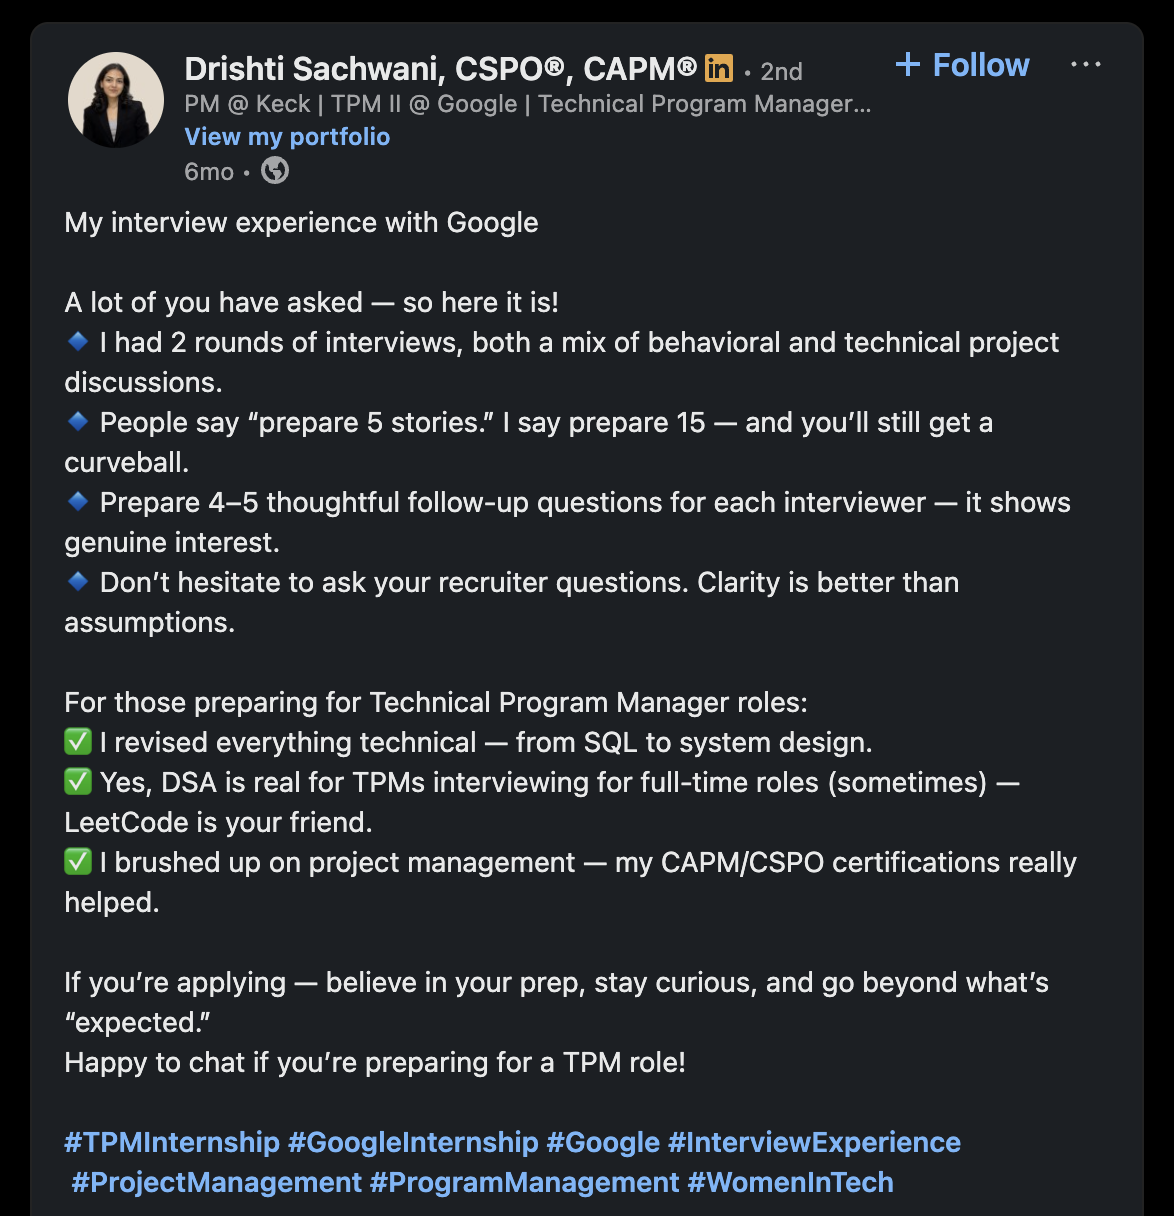1174x1216 pixels.
Task: Open the #TPMInternship hashtag
Action: pos(172,1142)
